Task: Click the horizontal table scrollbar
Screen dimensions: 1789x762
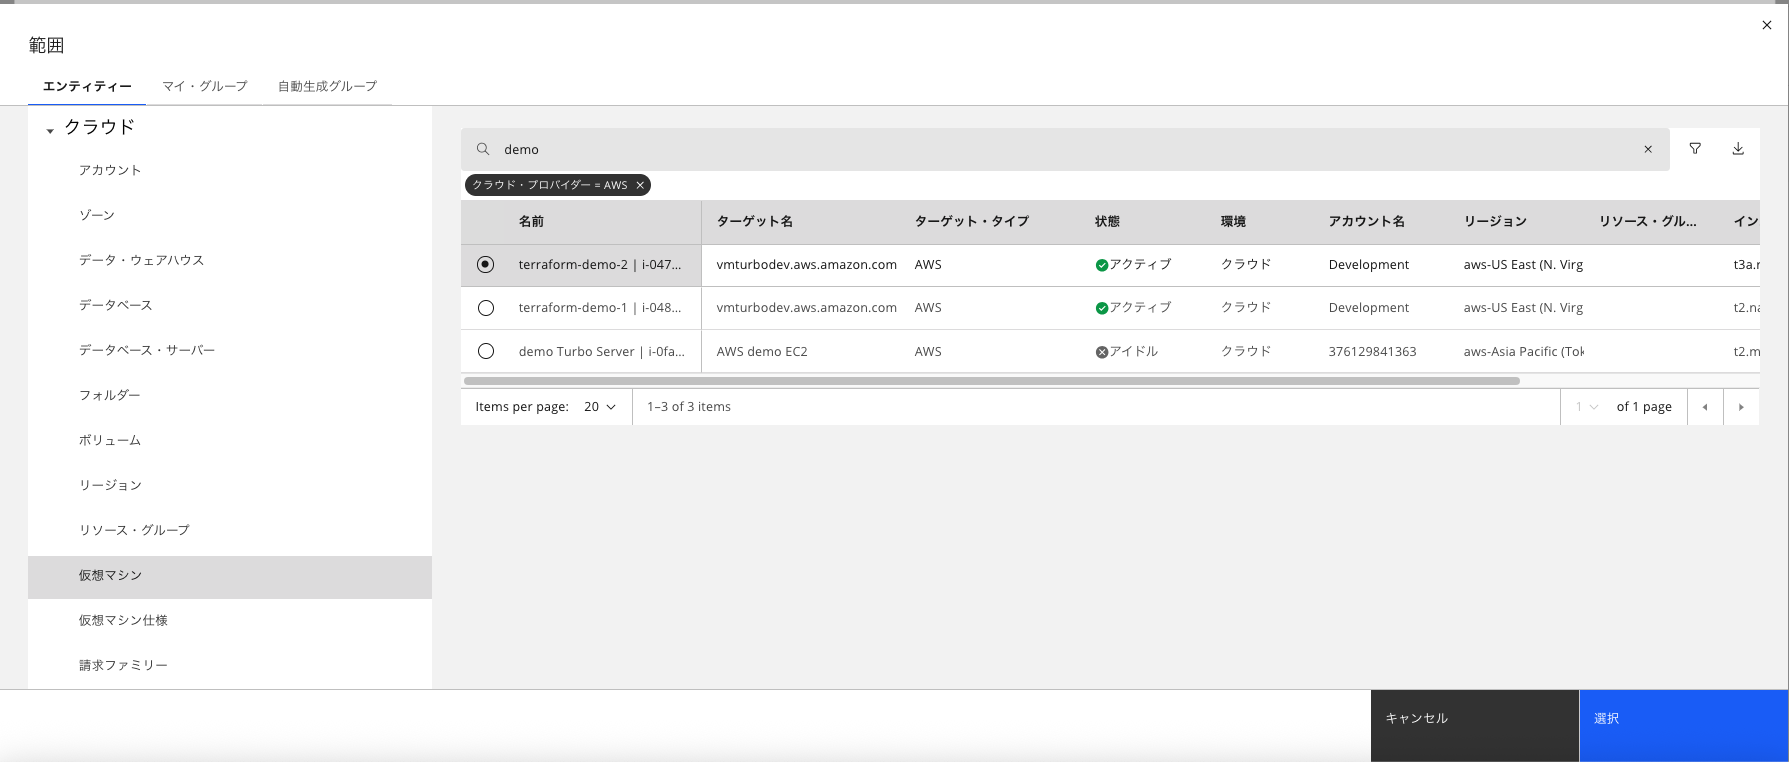Action: coord(990,381)
